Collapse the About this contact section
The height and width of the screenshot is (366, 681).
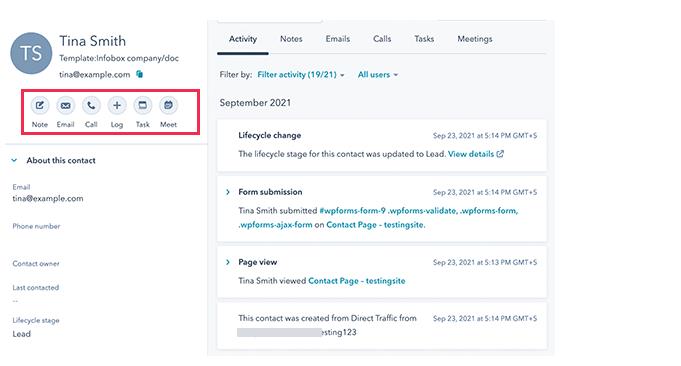pos(14,160)
